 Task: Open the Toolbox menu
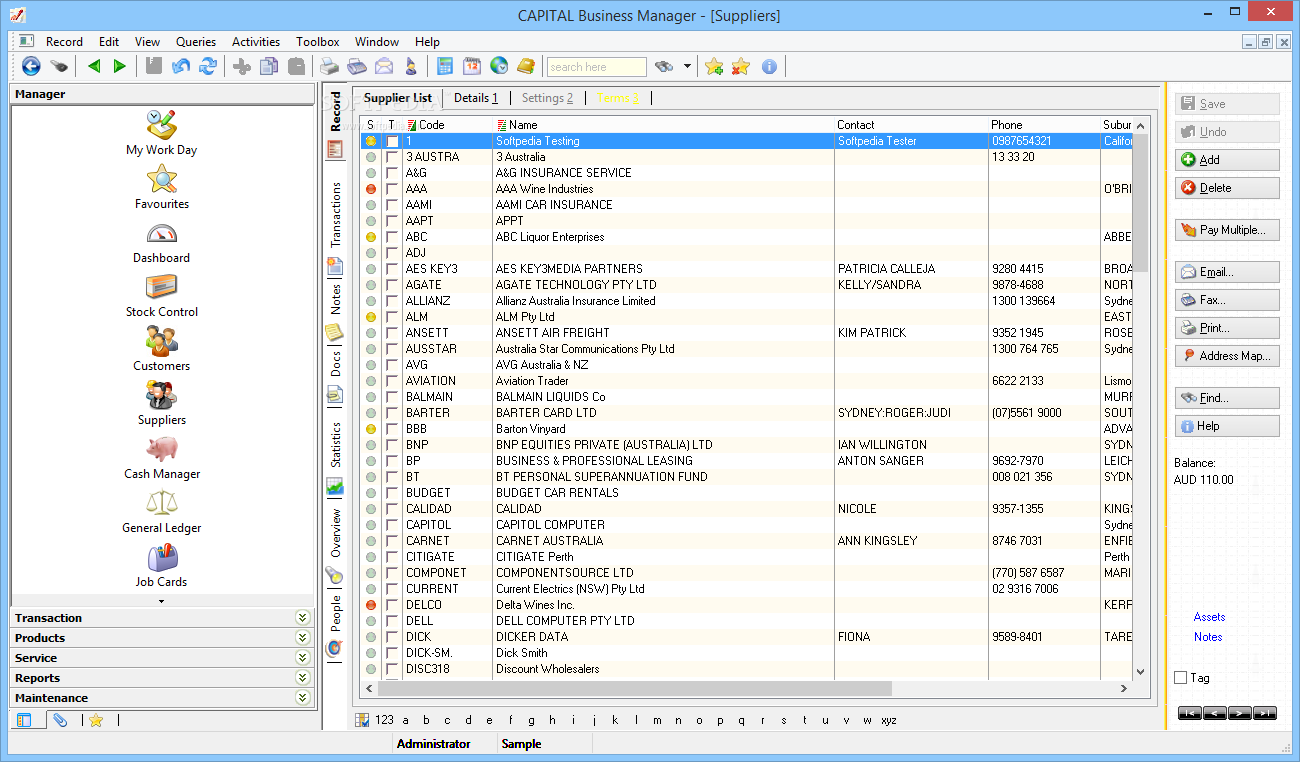(318, 42)
